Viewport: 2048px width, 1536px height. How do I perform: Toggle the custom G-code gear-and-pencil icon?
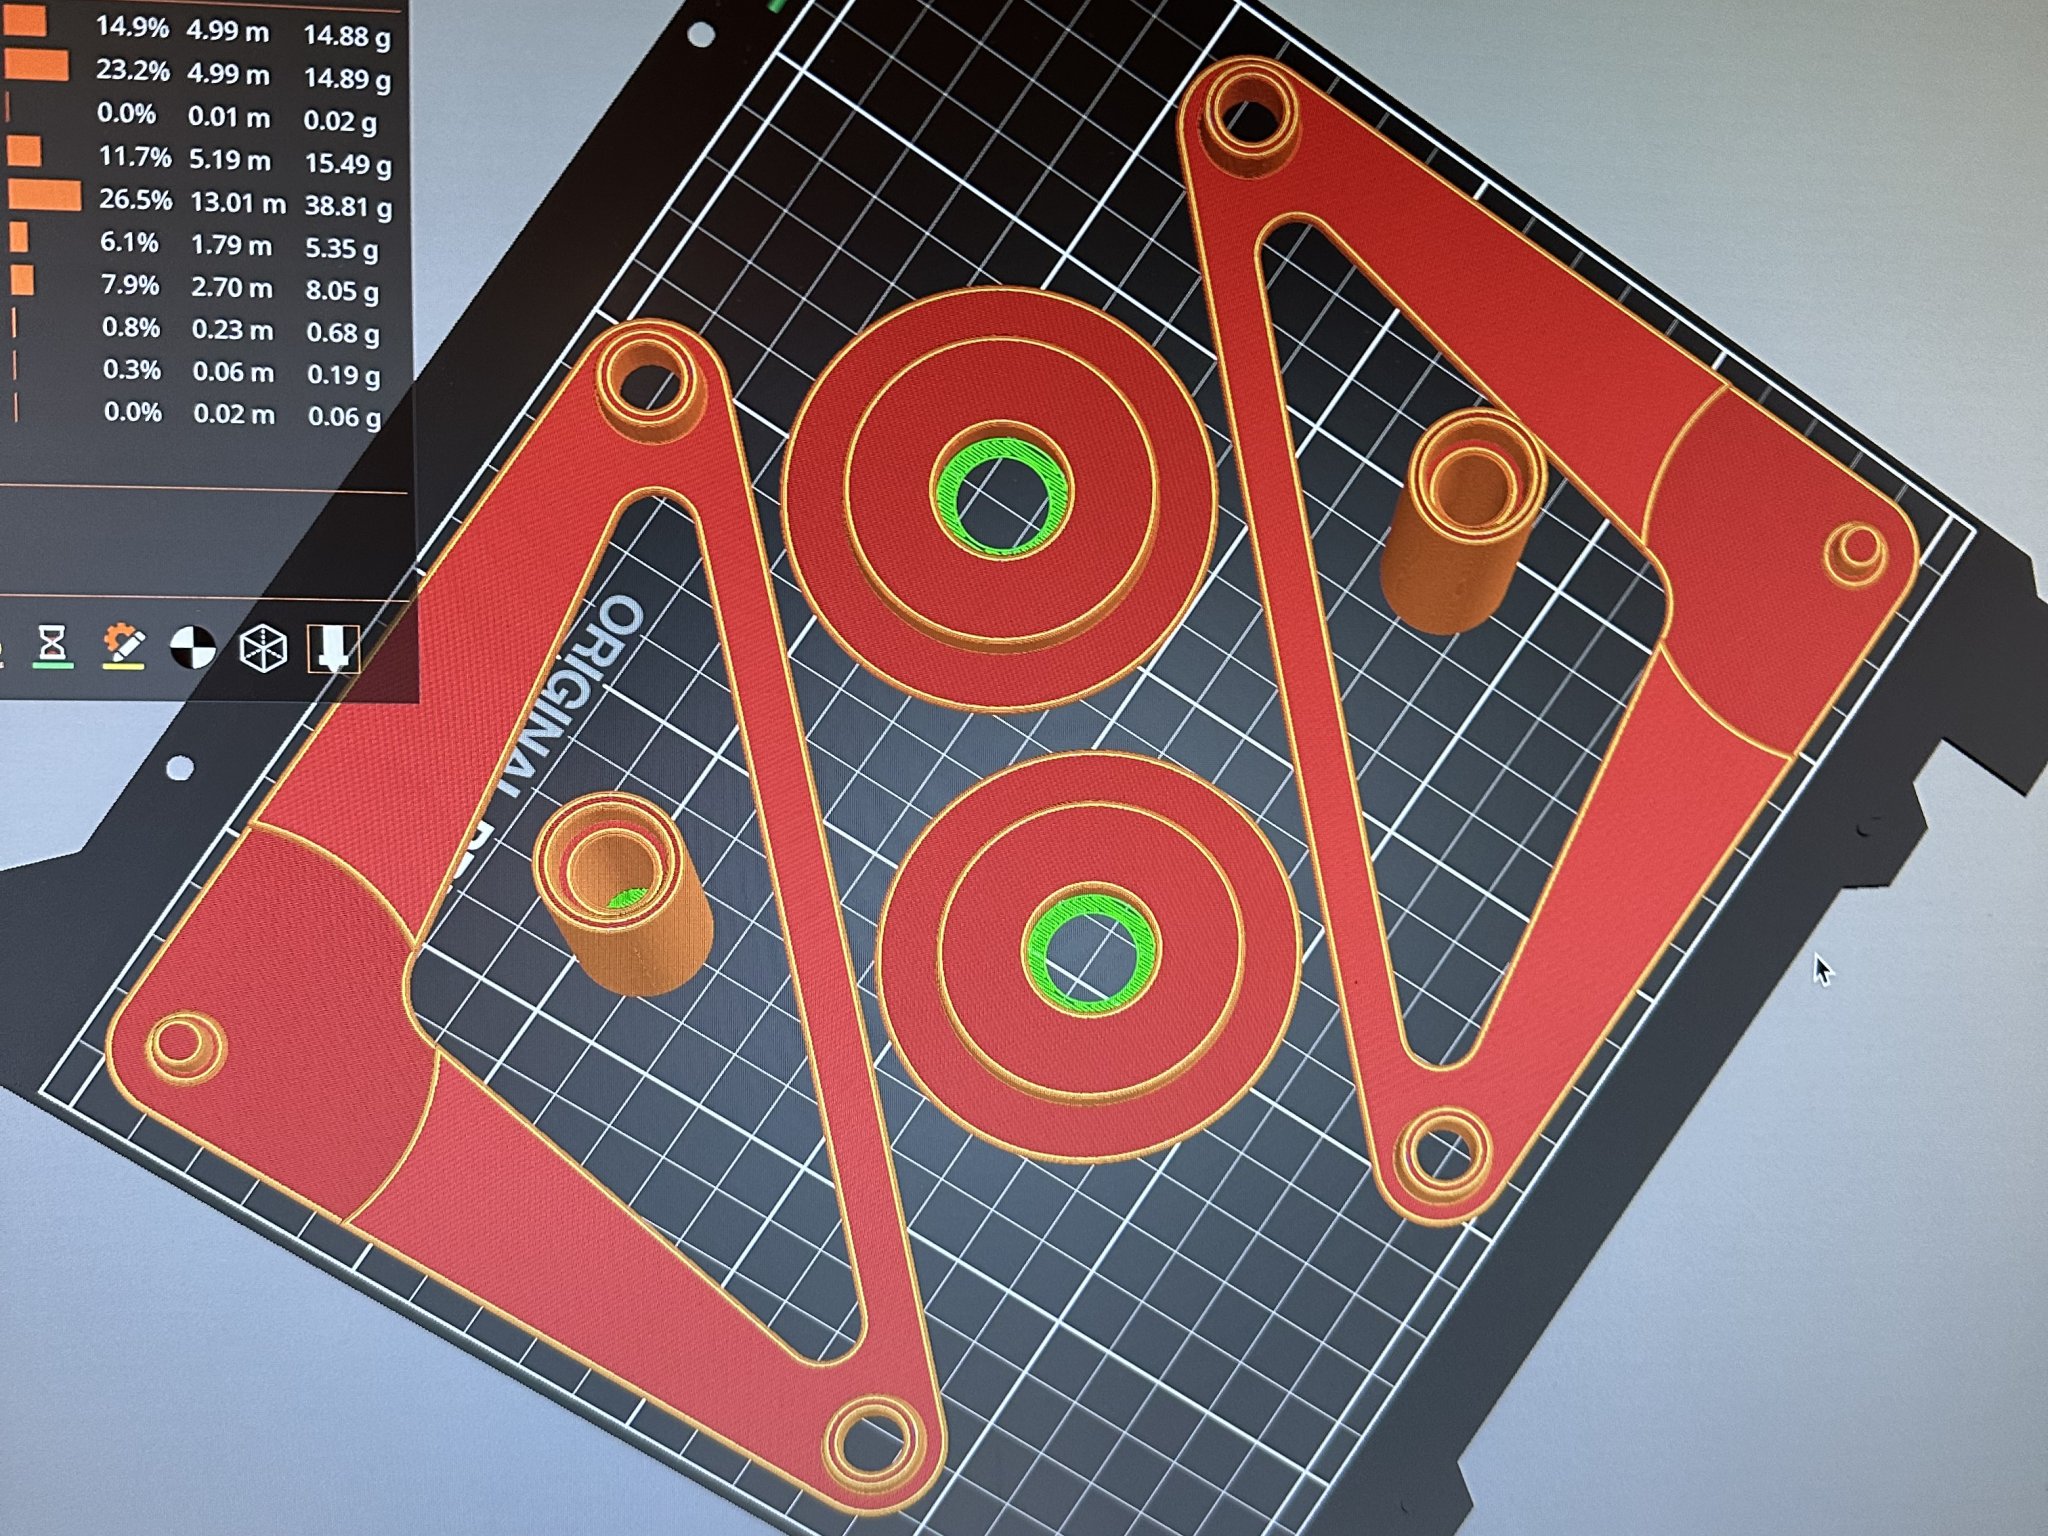tap(124, 646)
